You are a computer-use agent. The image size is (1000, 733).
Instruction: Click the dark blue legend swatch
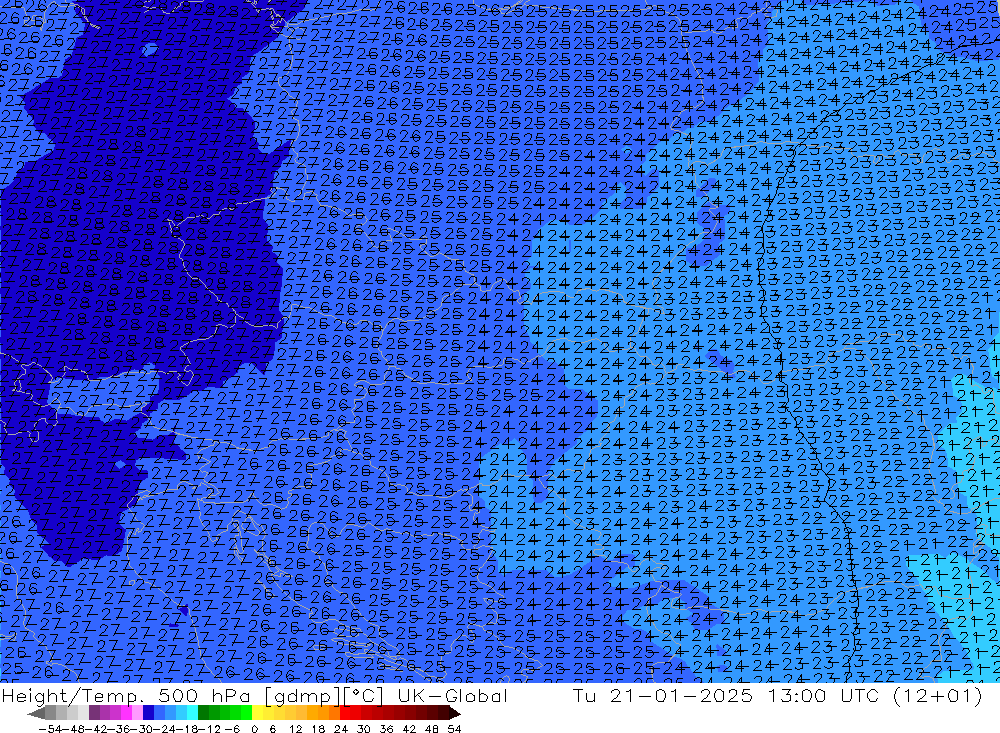click(x=148, y=713)
